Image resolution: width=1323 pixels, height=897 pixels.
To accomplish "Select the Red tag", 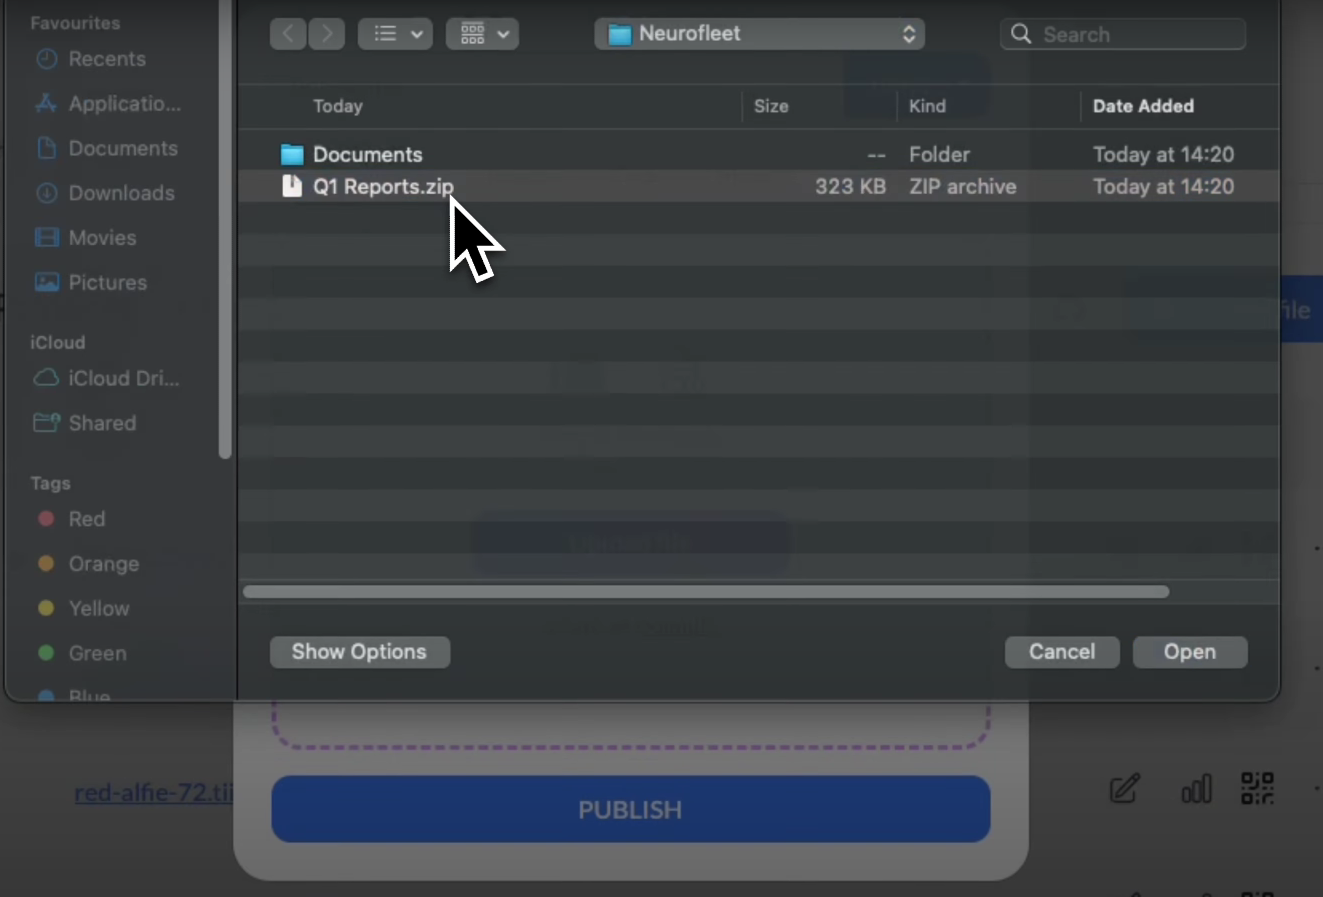I will [86, 519].
